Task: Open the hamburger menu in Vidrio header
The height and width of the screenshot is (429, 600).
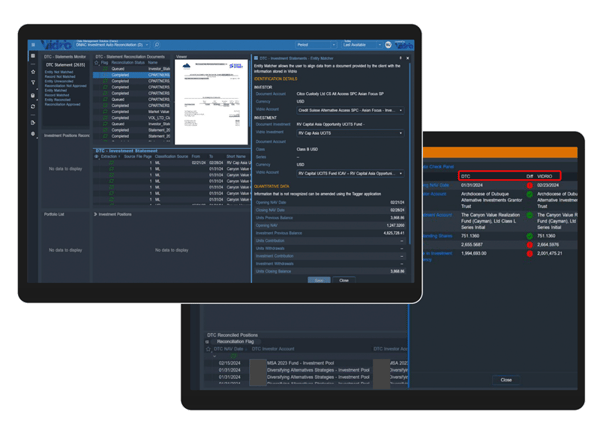Action: (33, 45)
